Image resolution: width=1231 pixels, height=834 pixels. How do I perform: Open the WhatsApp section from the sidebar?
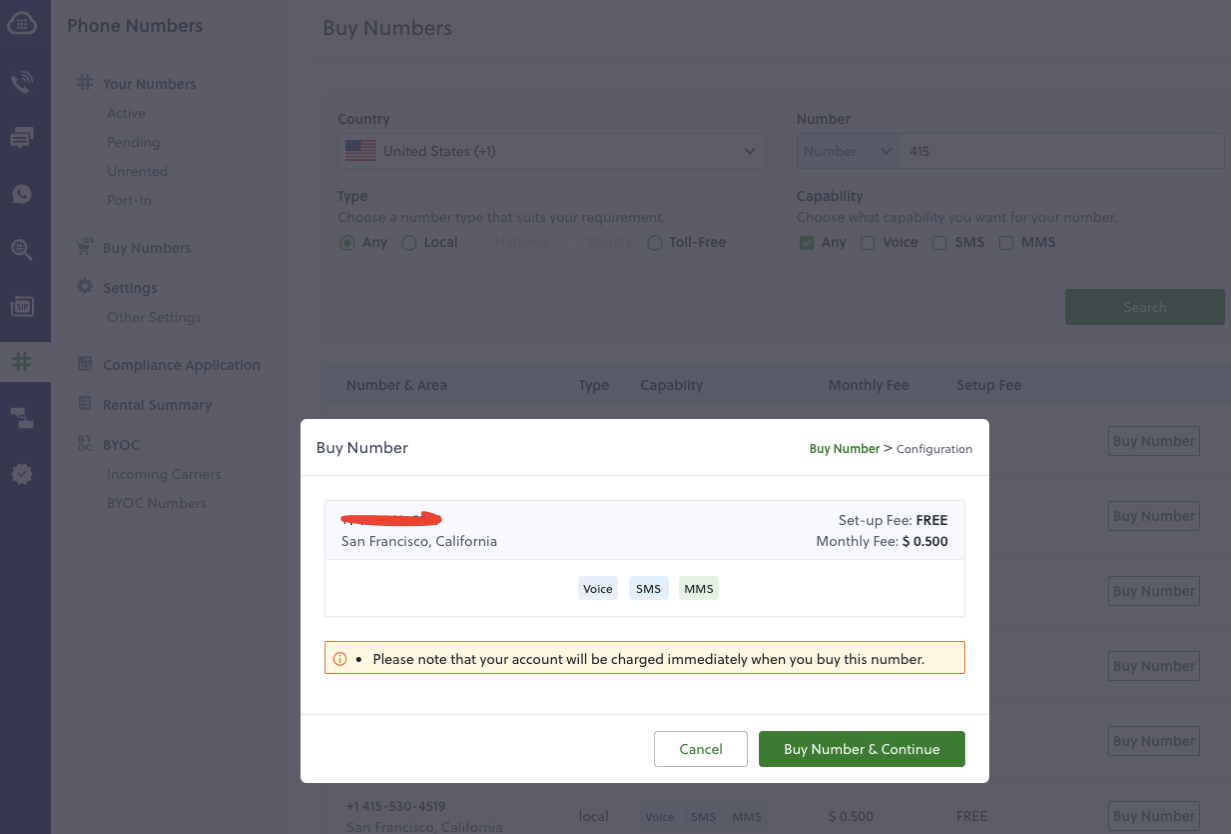(23, 193)
